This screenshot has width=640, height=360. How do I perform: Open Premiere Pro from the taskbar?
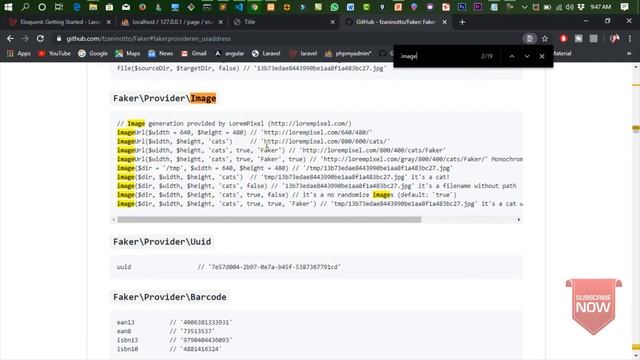click(478, 7)
